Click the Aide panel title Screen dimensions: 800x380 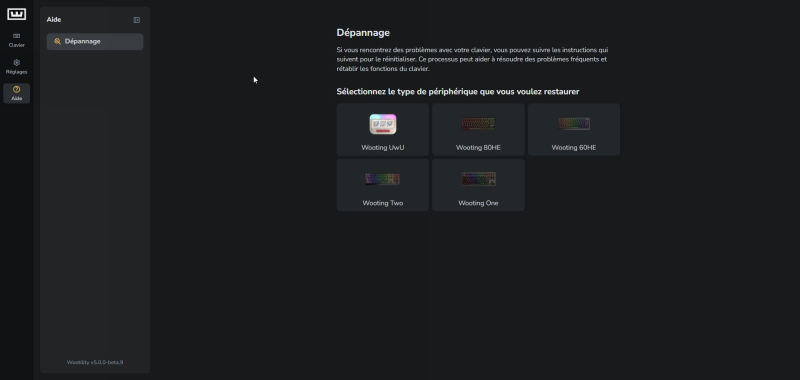(54, 20)
